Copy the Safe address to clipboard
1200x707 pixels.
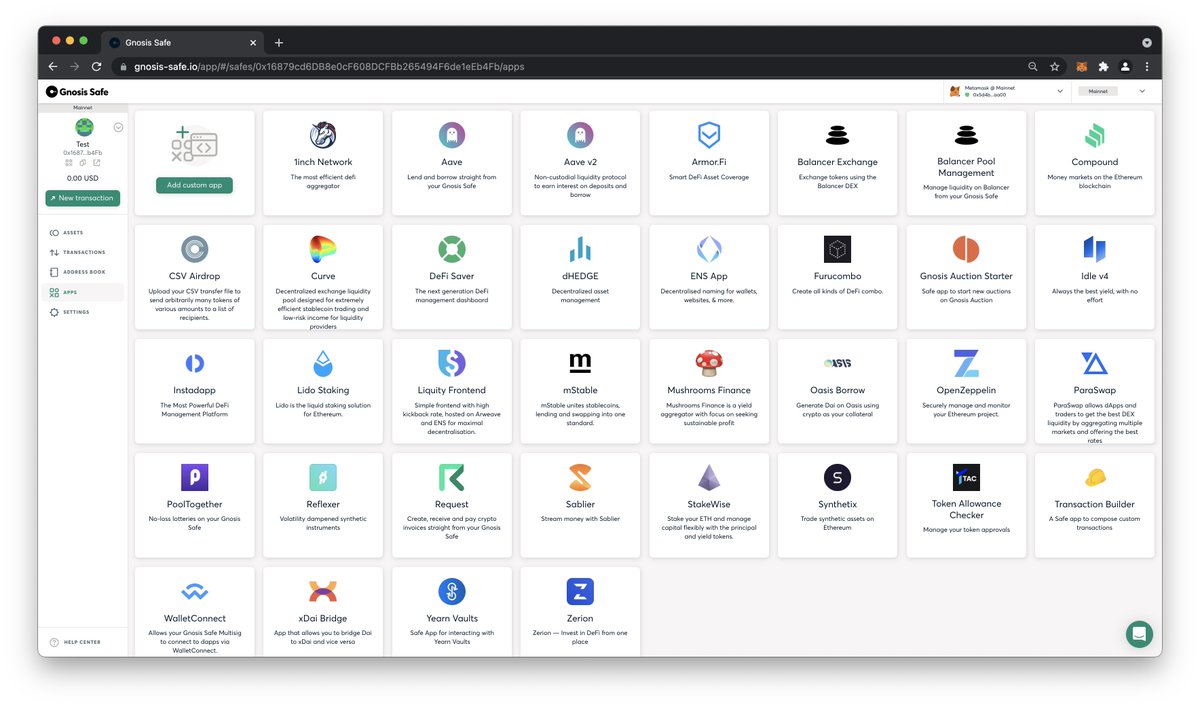click(x=83, y=162)
